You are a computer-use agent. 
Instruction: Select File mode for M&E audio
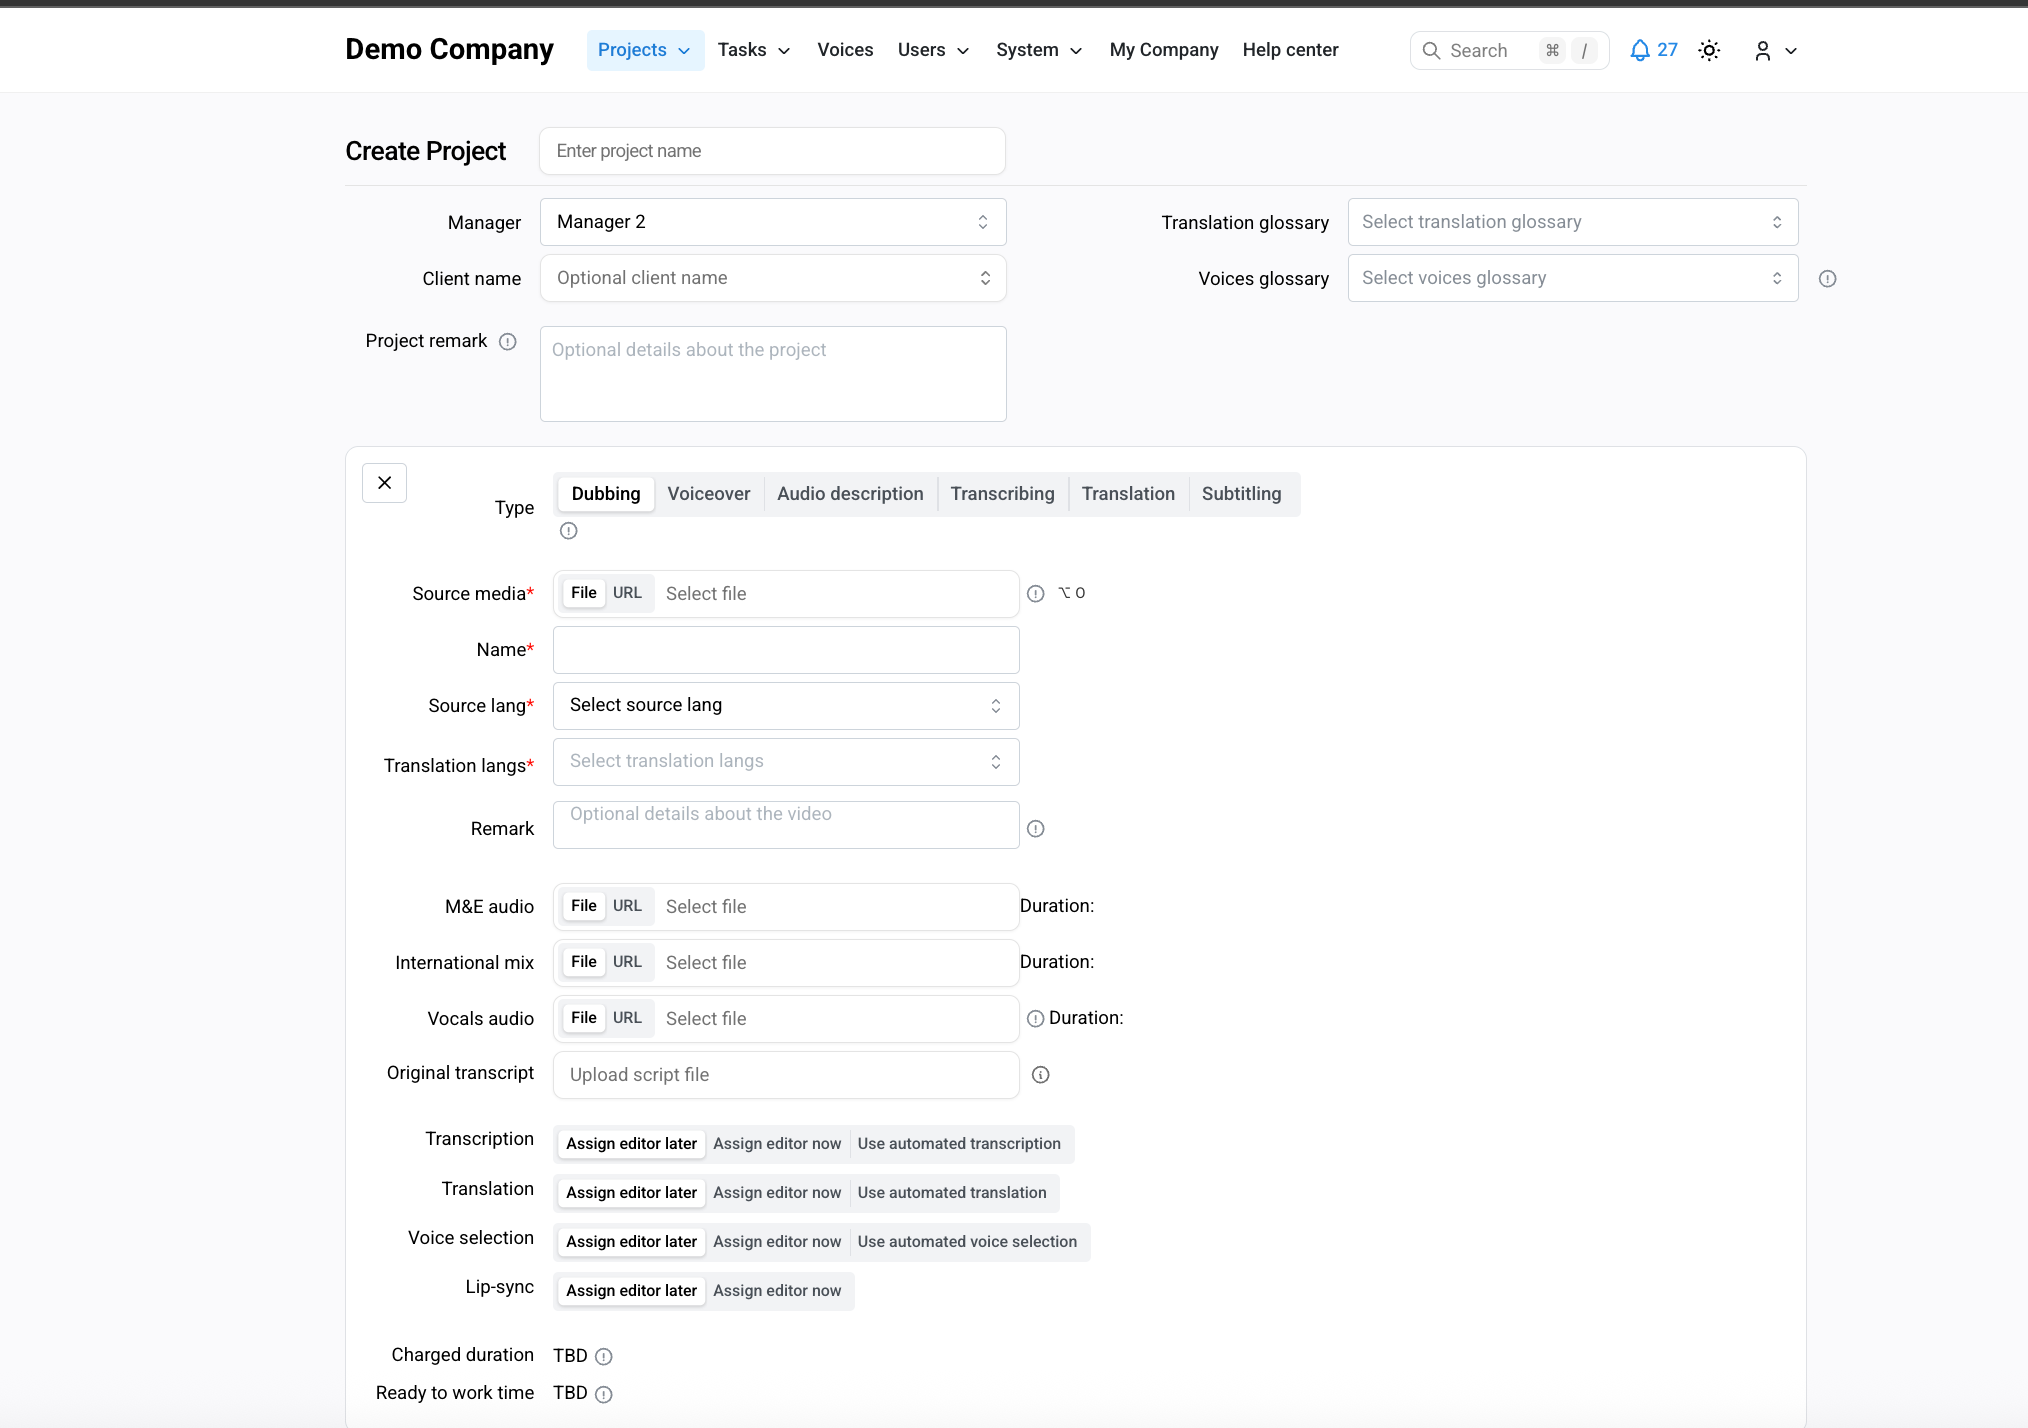coord(584,906)
